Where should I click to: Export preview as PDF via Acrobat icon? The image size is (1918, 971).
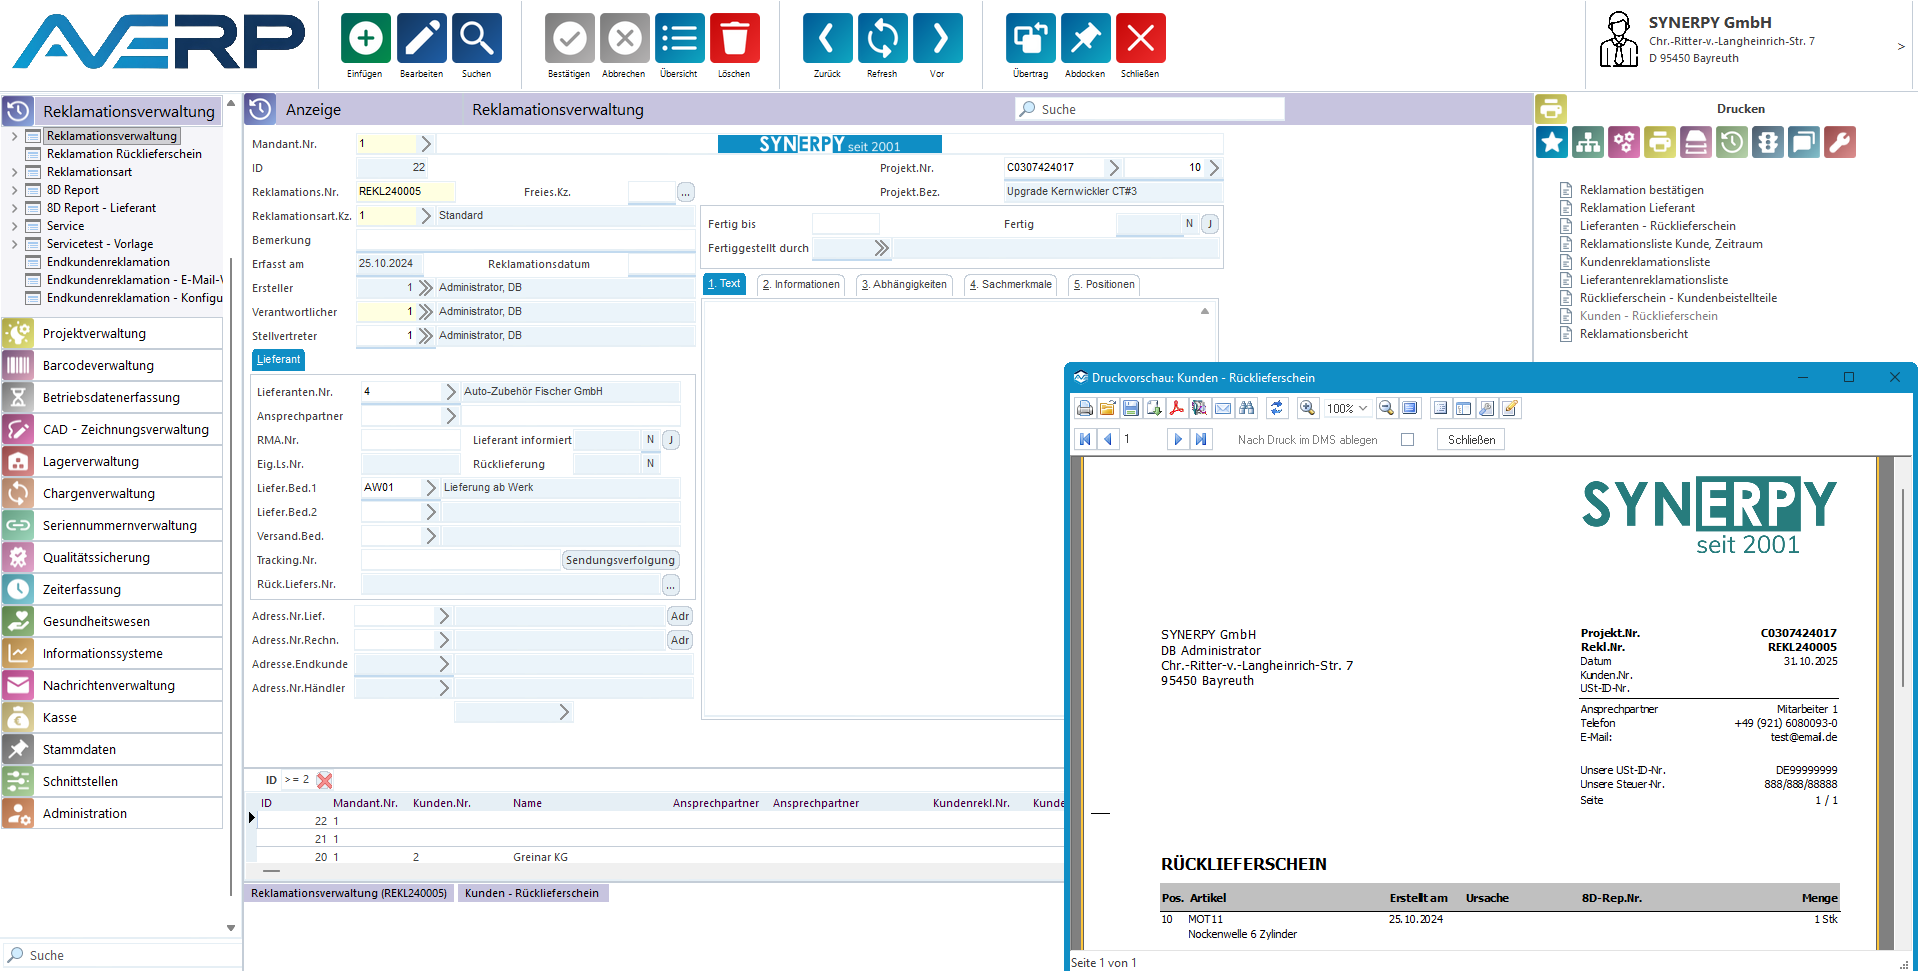[x=1176, y=408]
